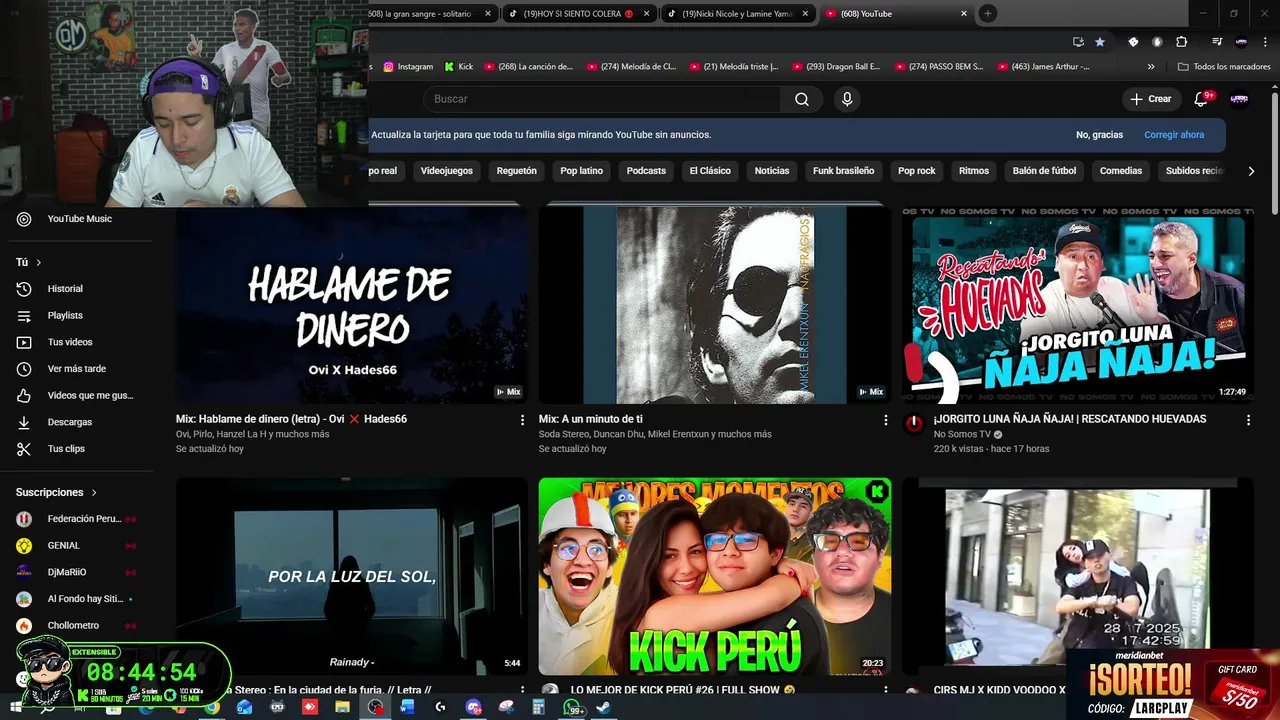Viewport: 1280px width, 720px height.
Task: Open the Chrome three-dot menu
Action: coord(1266,42)
